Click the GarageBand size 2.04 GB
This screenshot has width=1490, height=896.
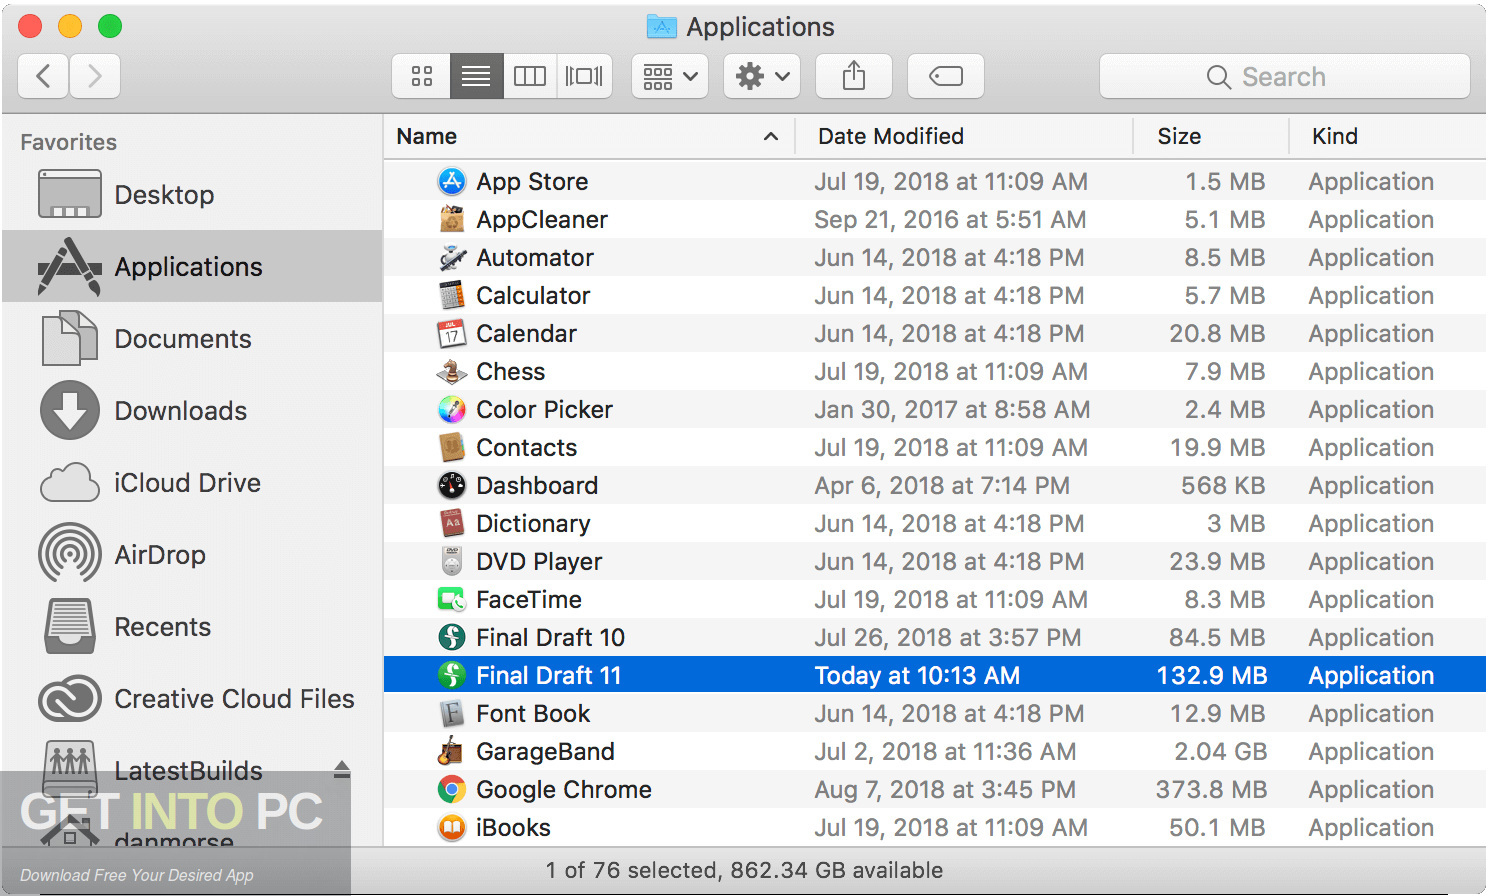point(1221,751)
